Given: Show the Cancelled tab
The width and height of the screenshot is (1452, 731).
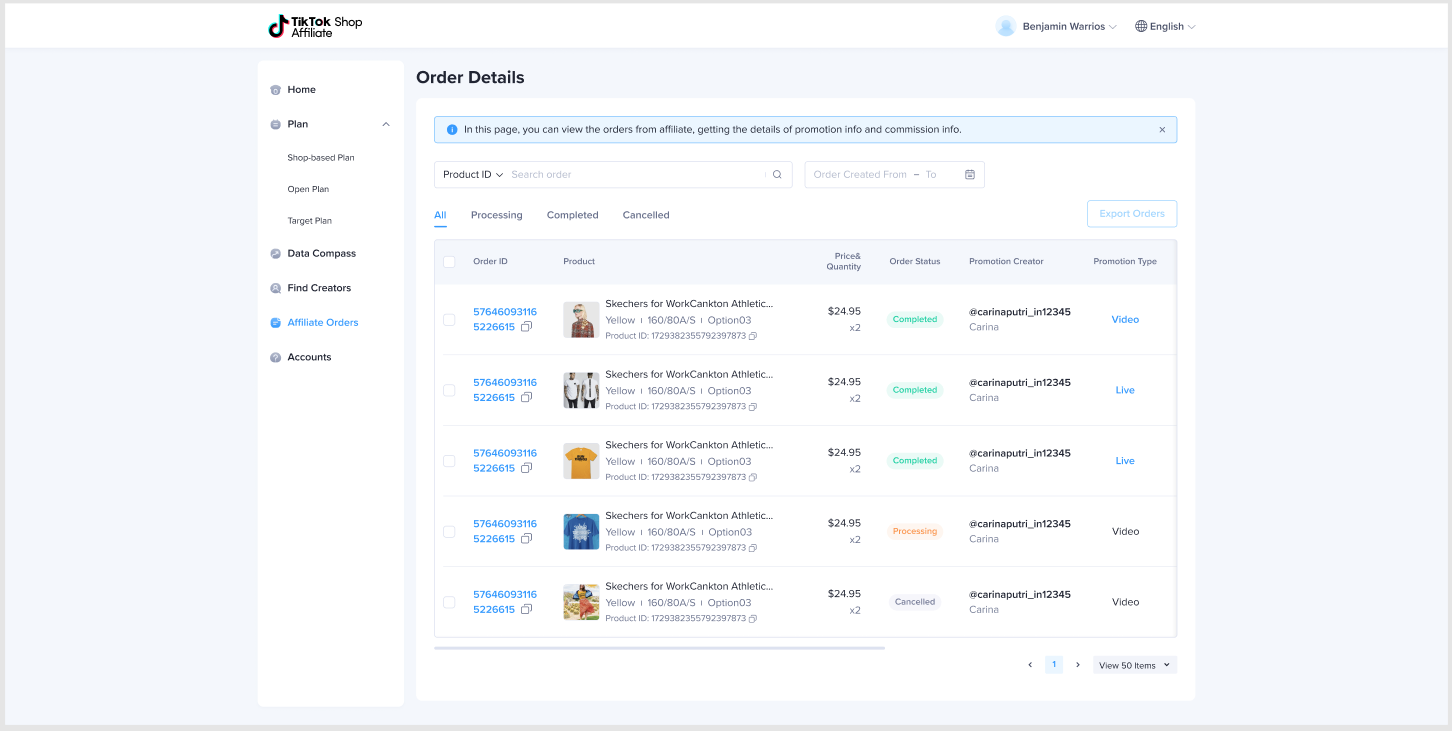Looking at the screenshot, I should click(646, 216).
